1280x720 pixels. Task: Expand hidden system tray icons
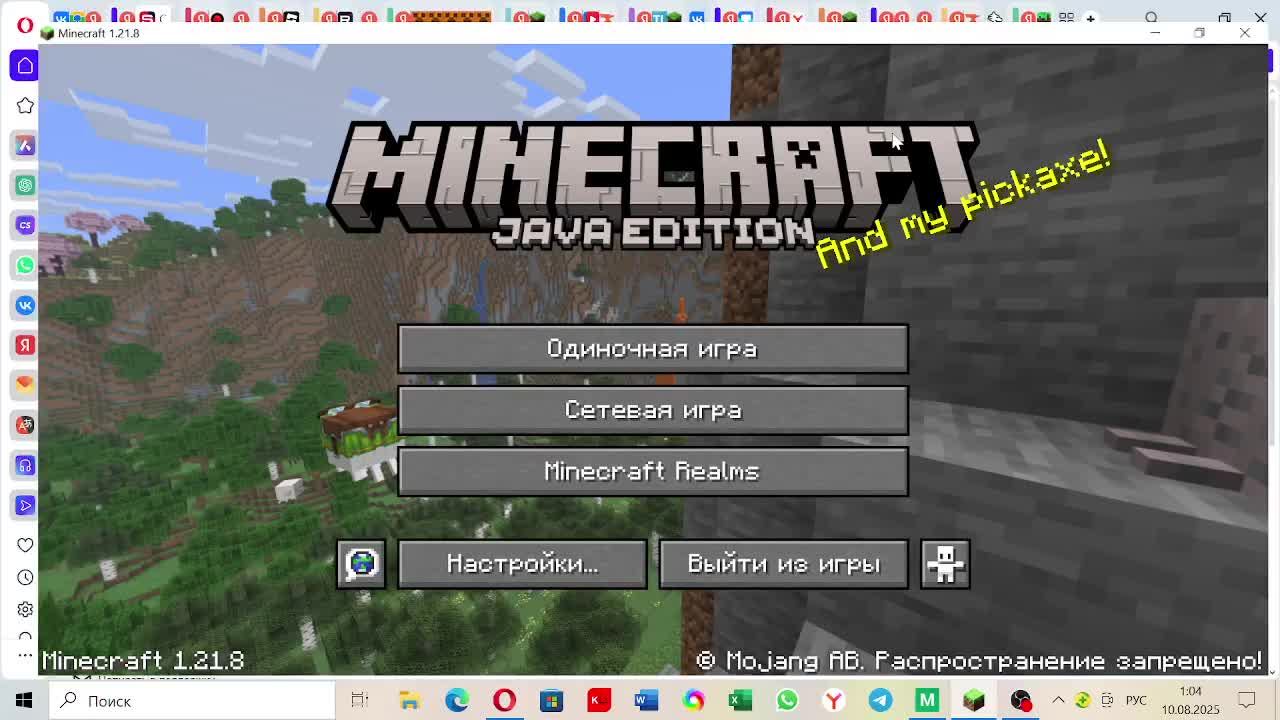pos(1058,701)
